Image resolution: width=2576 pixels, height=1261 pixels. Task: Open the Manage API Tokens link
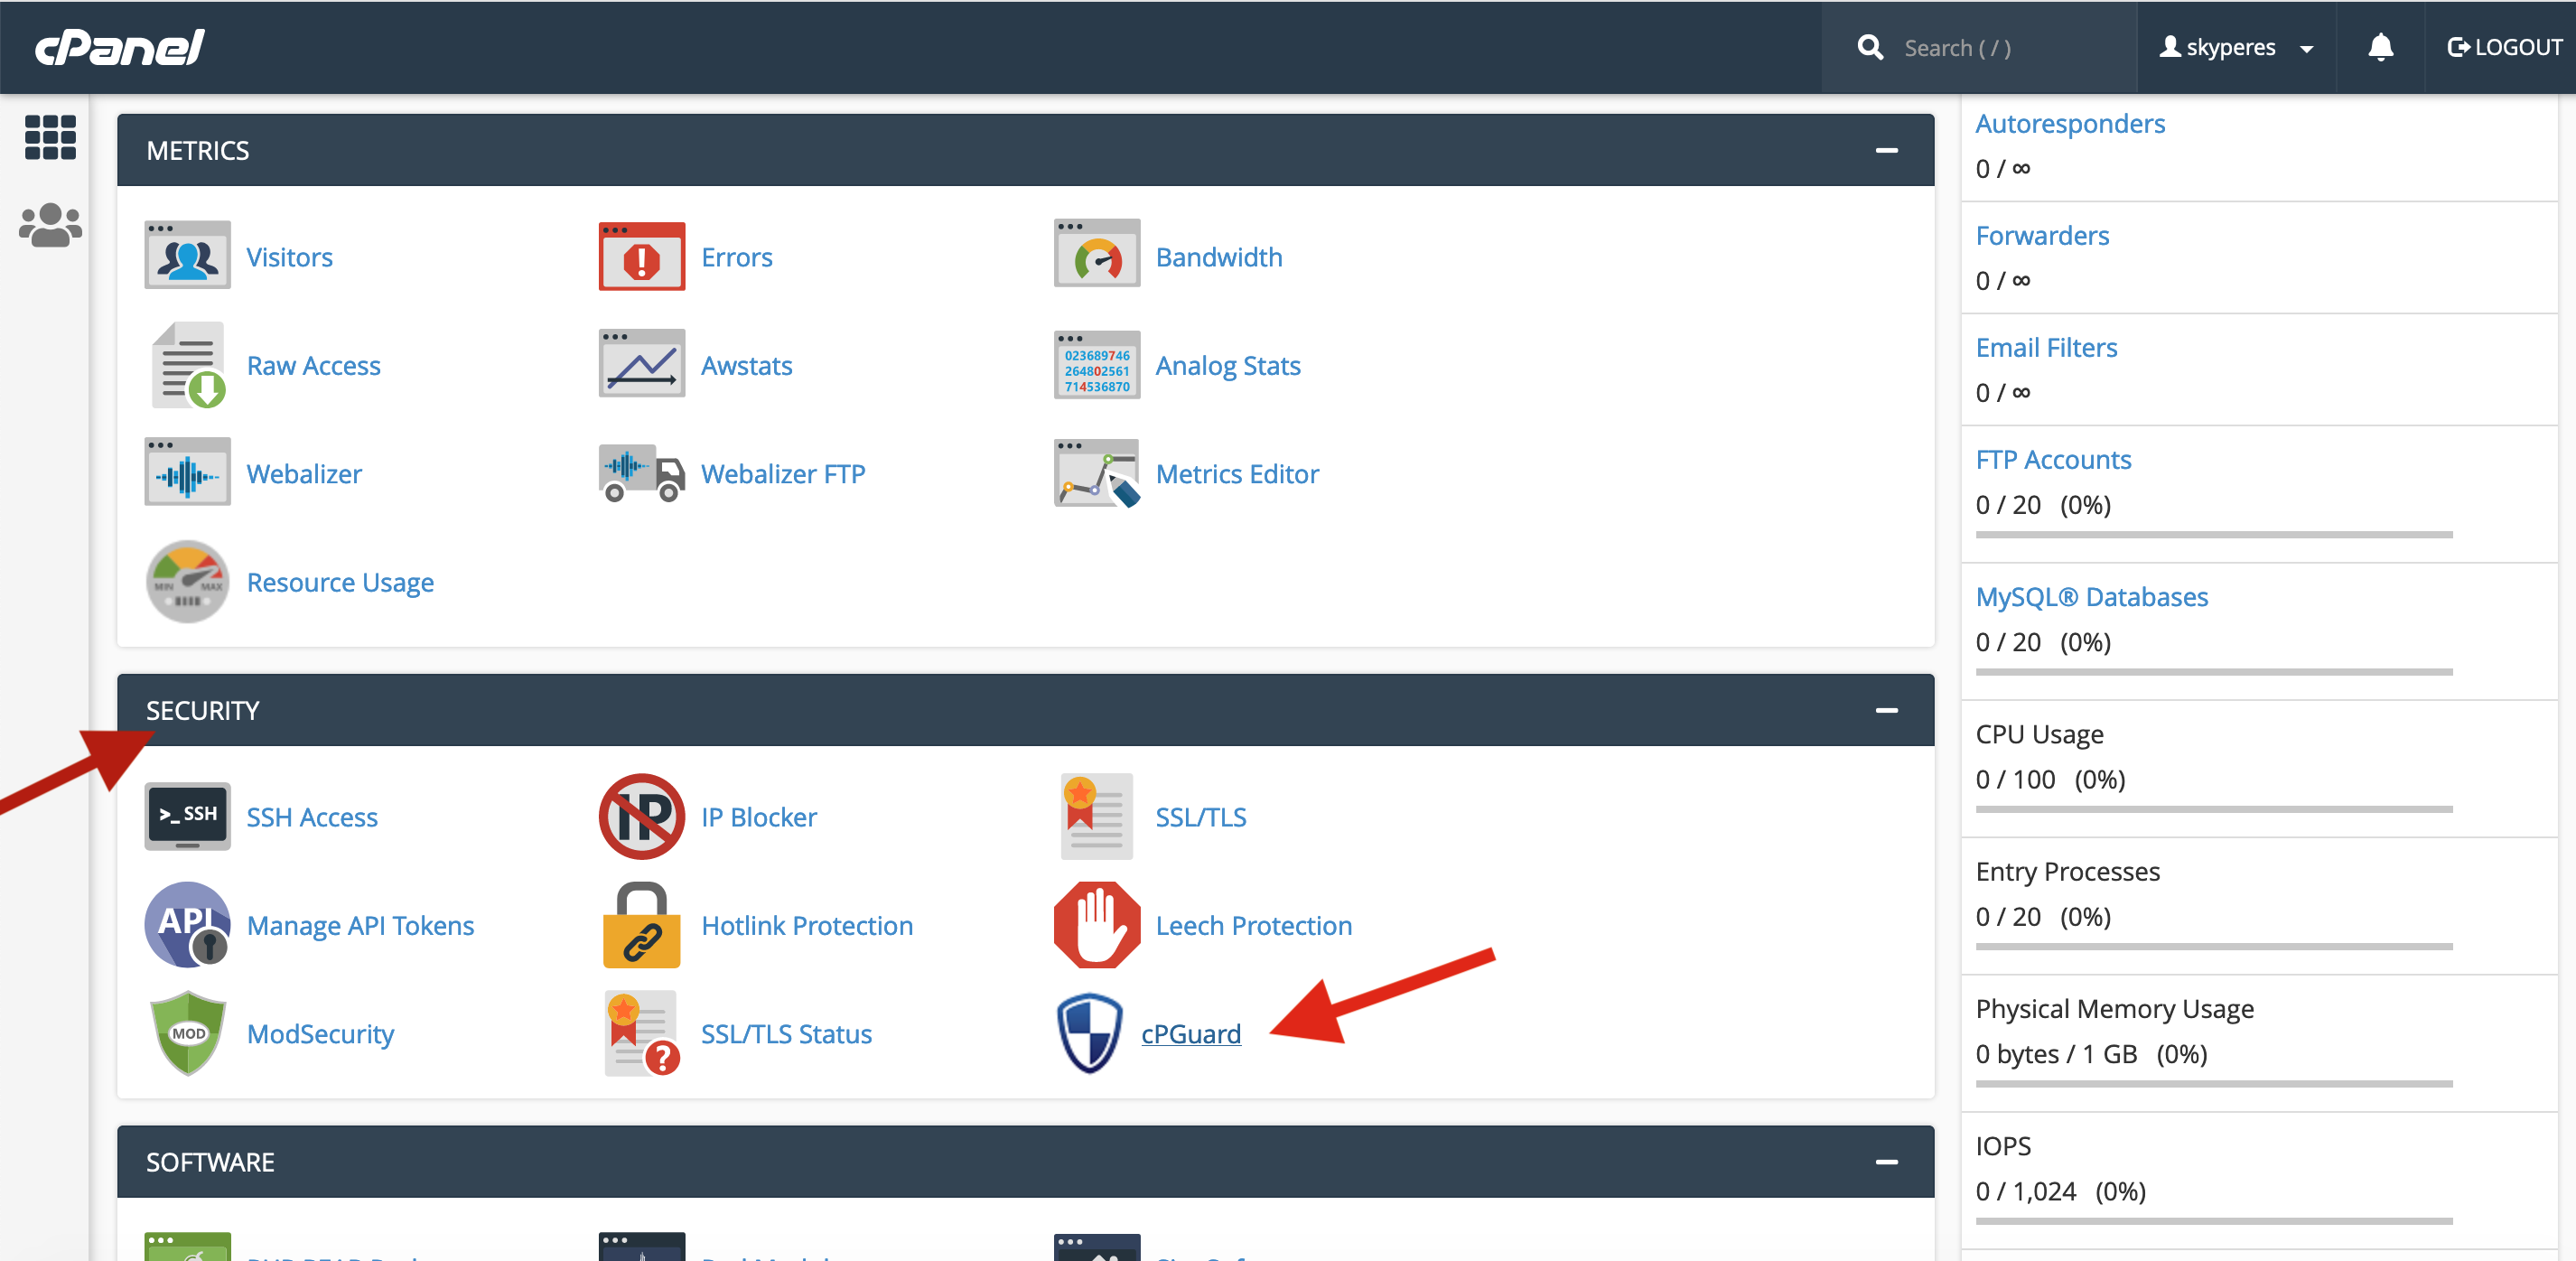pos(360,926)
